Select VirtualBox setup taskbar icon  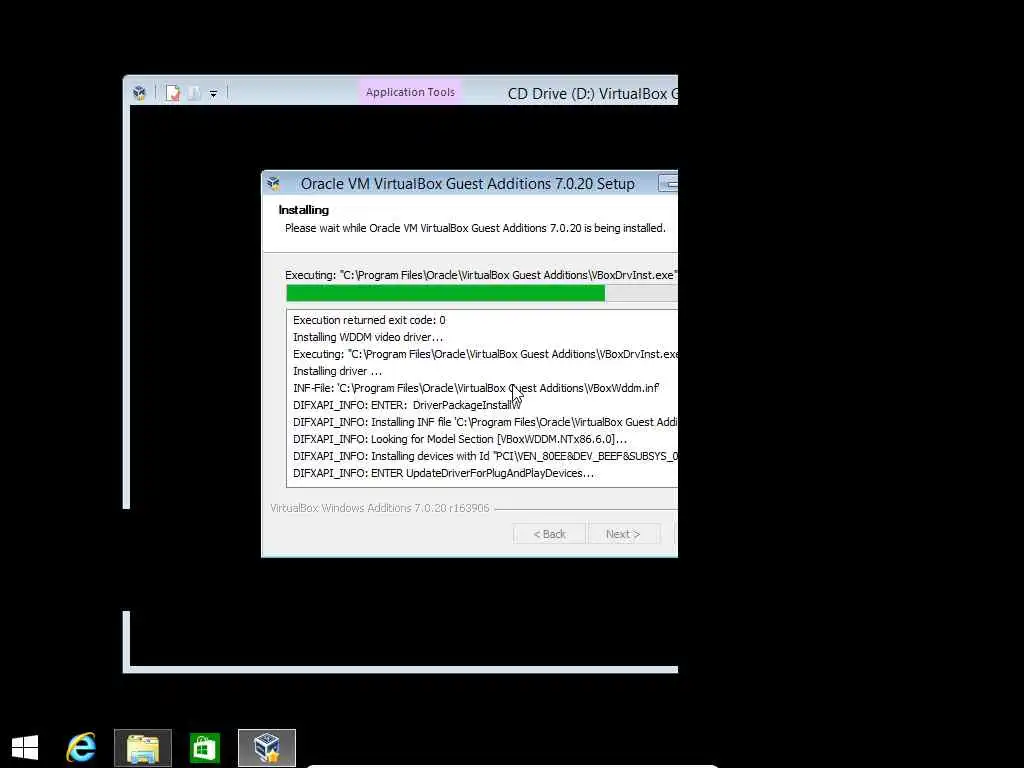point(267,748)
